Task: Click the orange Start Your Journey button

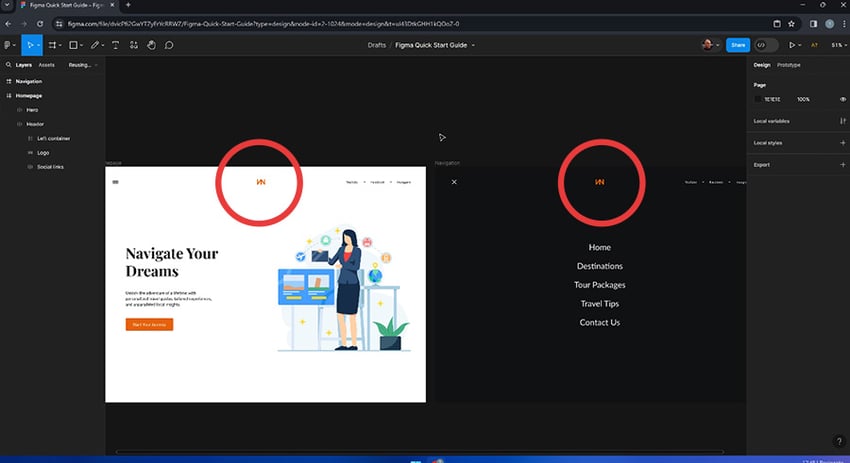Action: [x=150, y=324]
